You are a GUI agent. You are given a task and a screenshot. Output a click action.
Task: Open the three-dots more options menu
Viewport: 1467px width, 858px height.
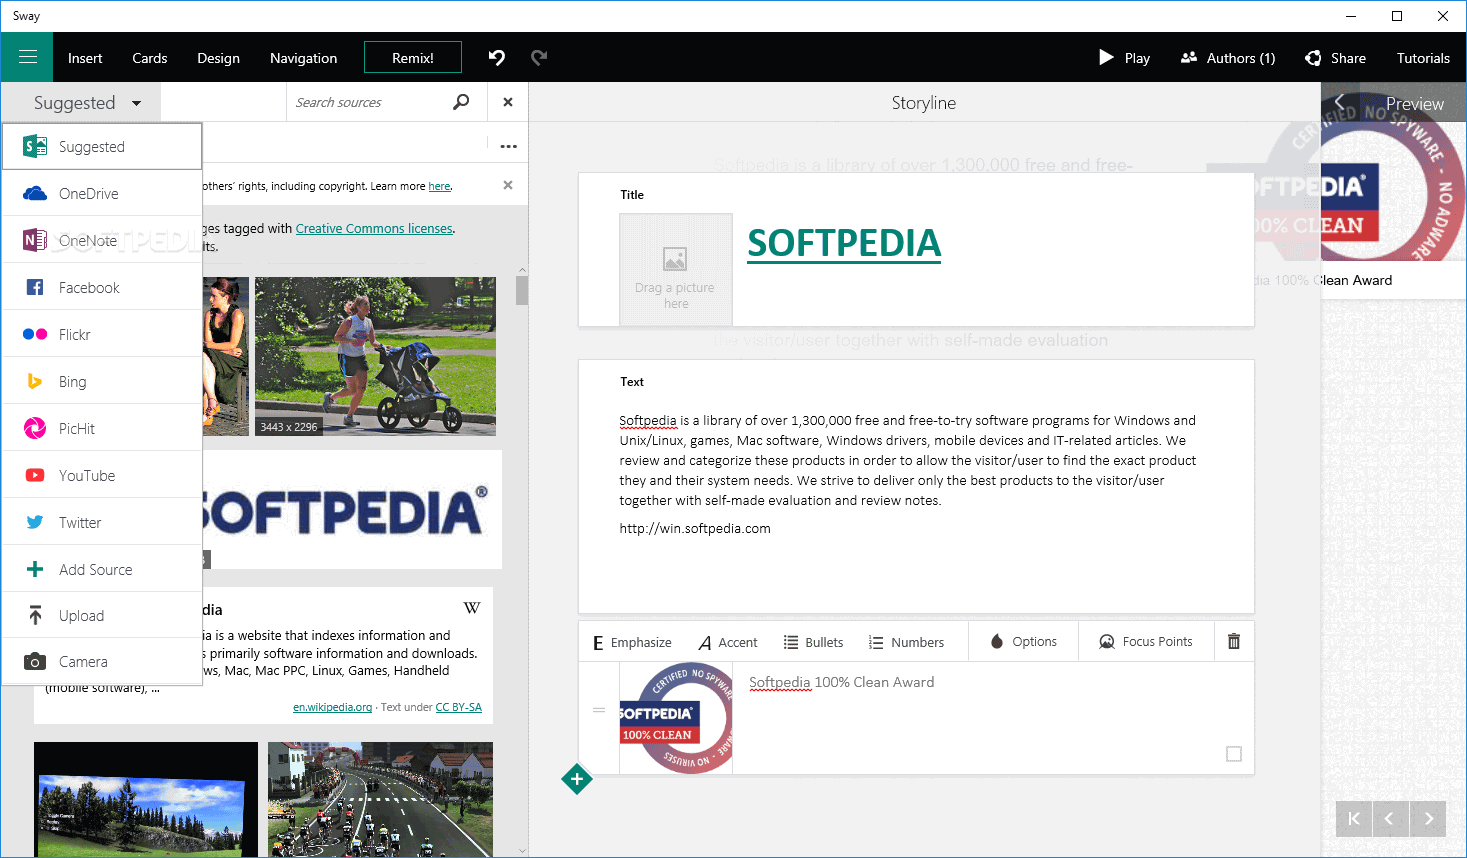[508, 146]
